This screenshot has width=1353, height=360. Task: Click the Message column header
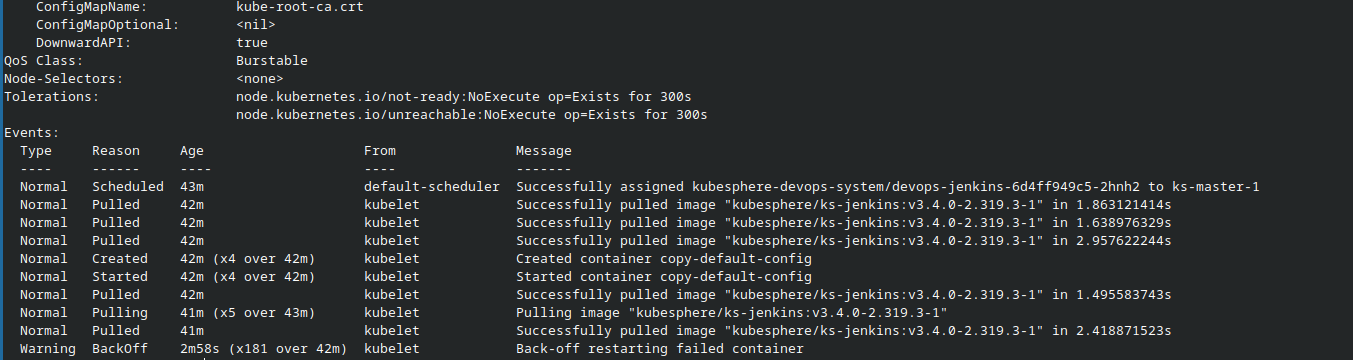[x=544, y=151]
